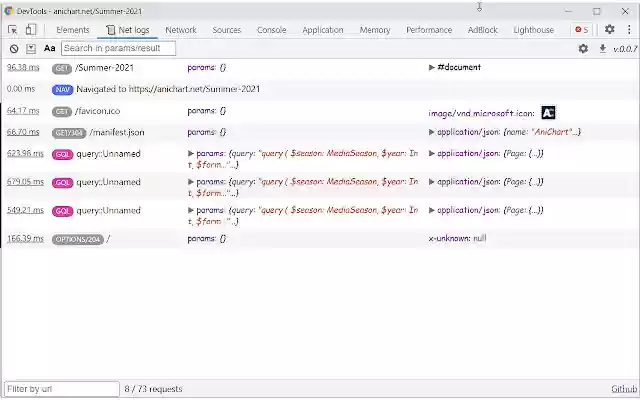Expand params of 679.05 ms query
Viewport: 640px width, 400px height.
click(190, 182)
